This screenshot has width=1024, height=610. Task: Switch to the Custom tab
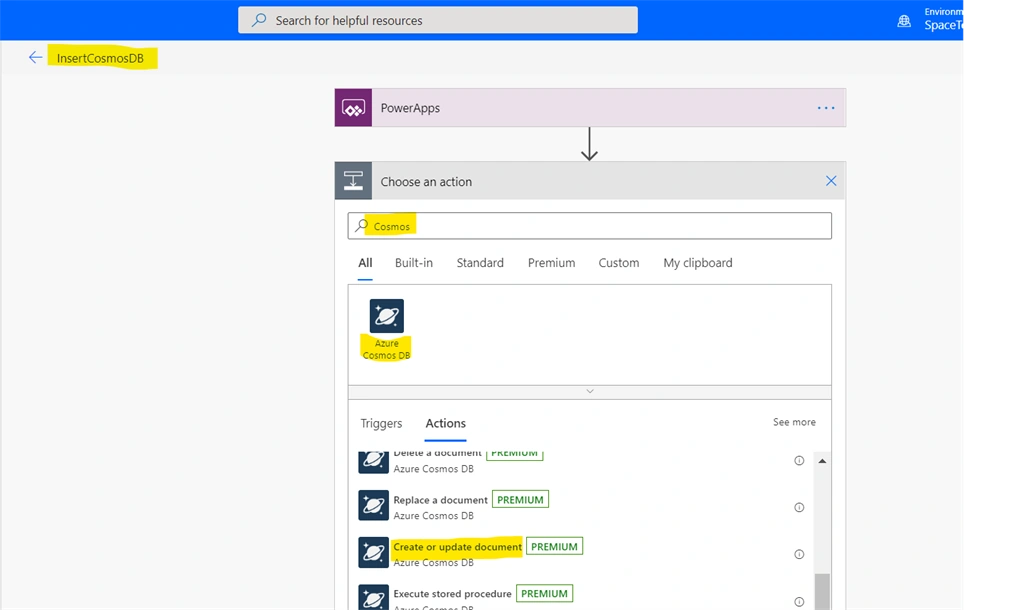(x=618, y=263)
